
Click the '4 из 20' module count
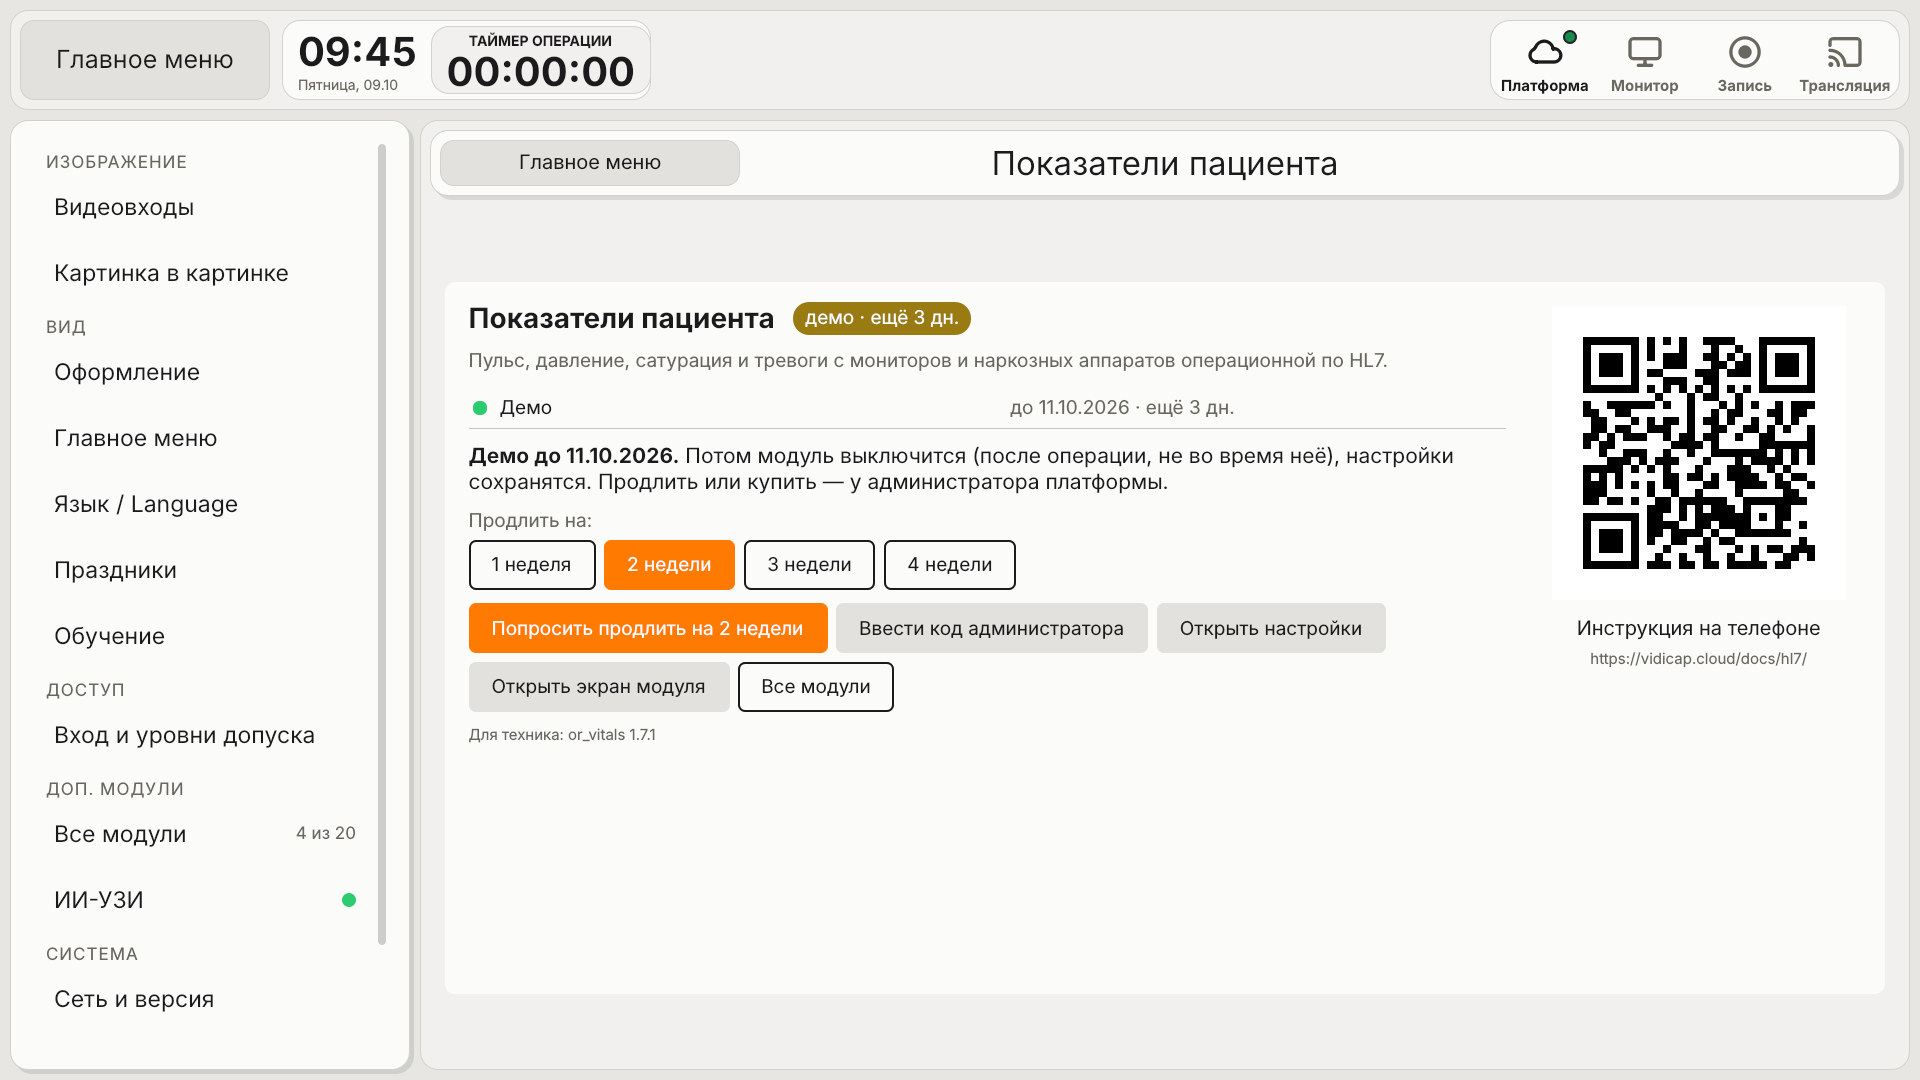[326, 833]
